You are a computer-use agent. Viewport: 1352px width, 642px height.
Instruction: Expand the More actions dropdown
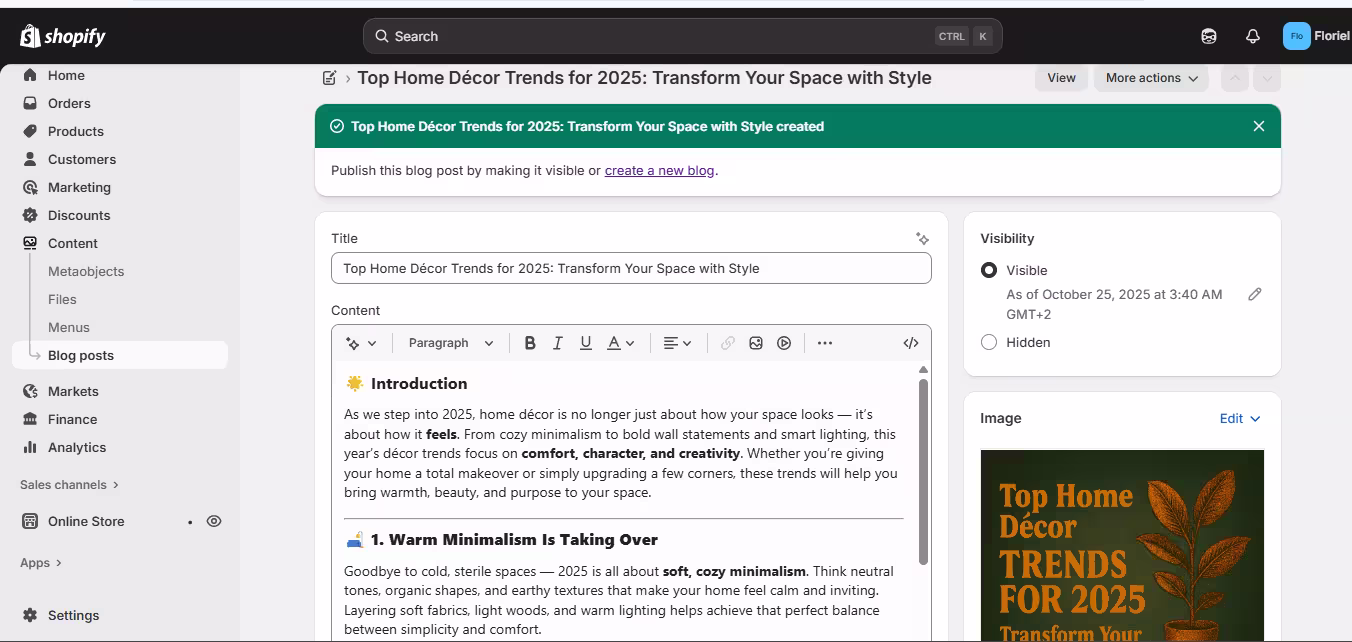tap(1151, 78)
